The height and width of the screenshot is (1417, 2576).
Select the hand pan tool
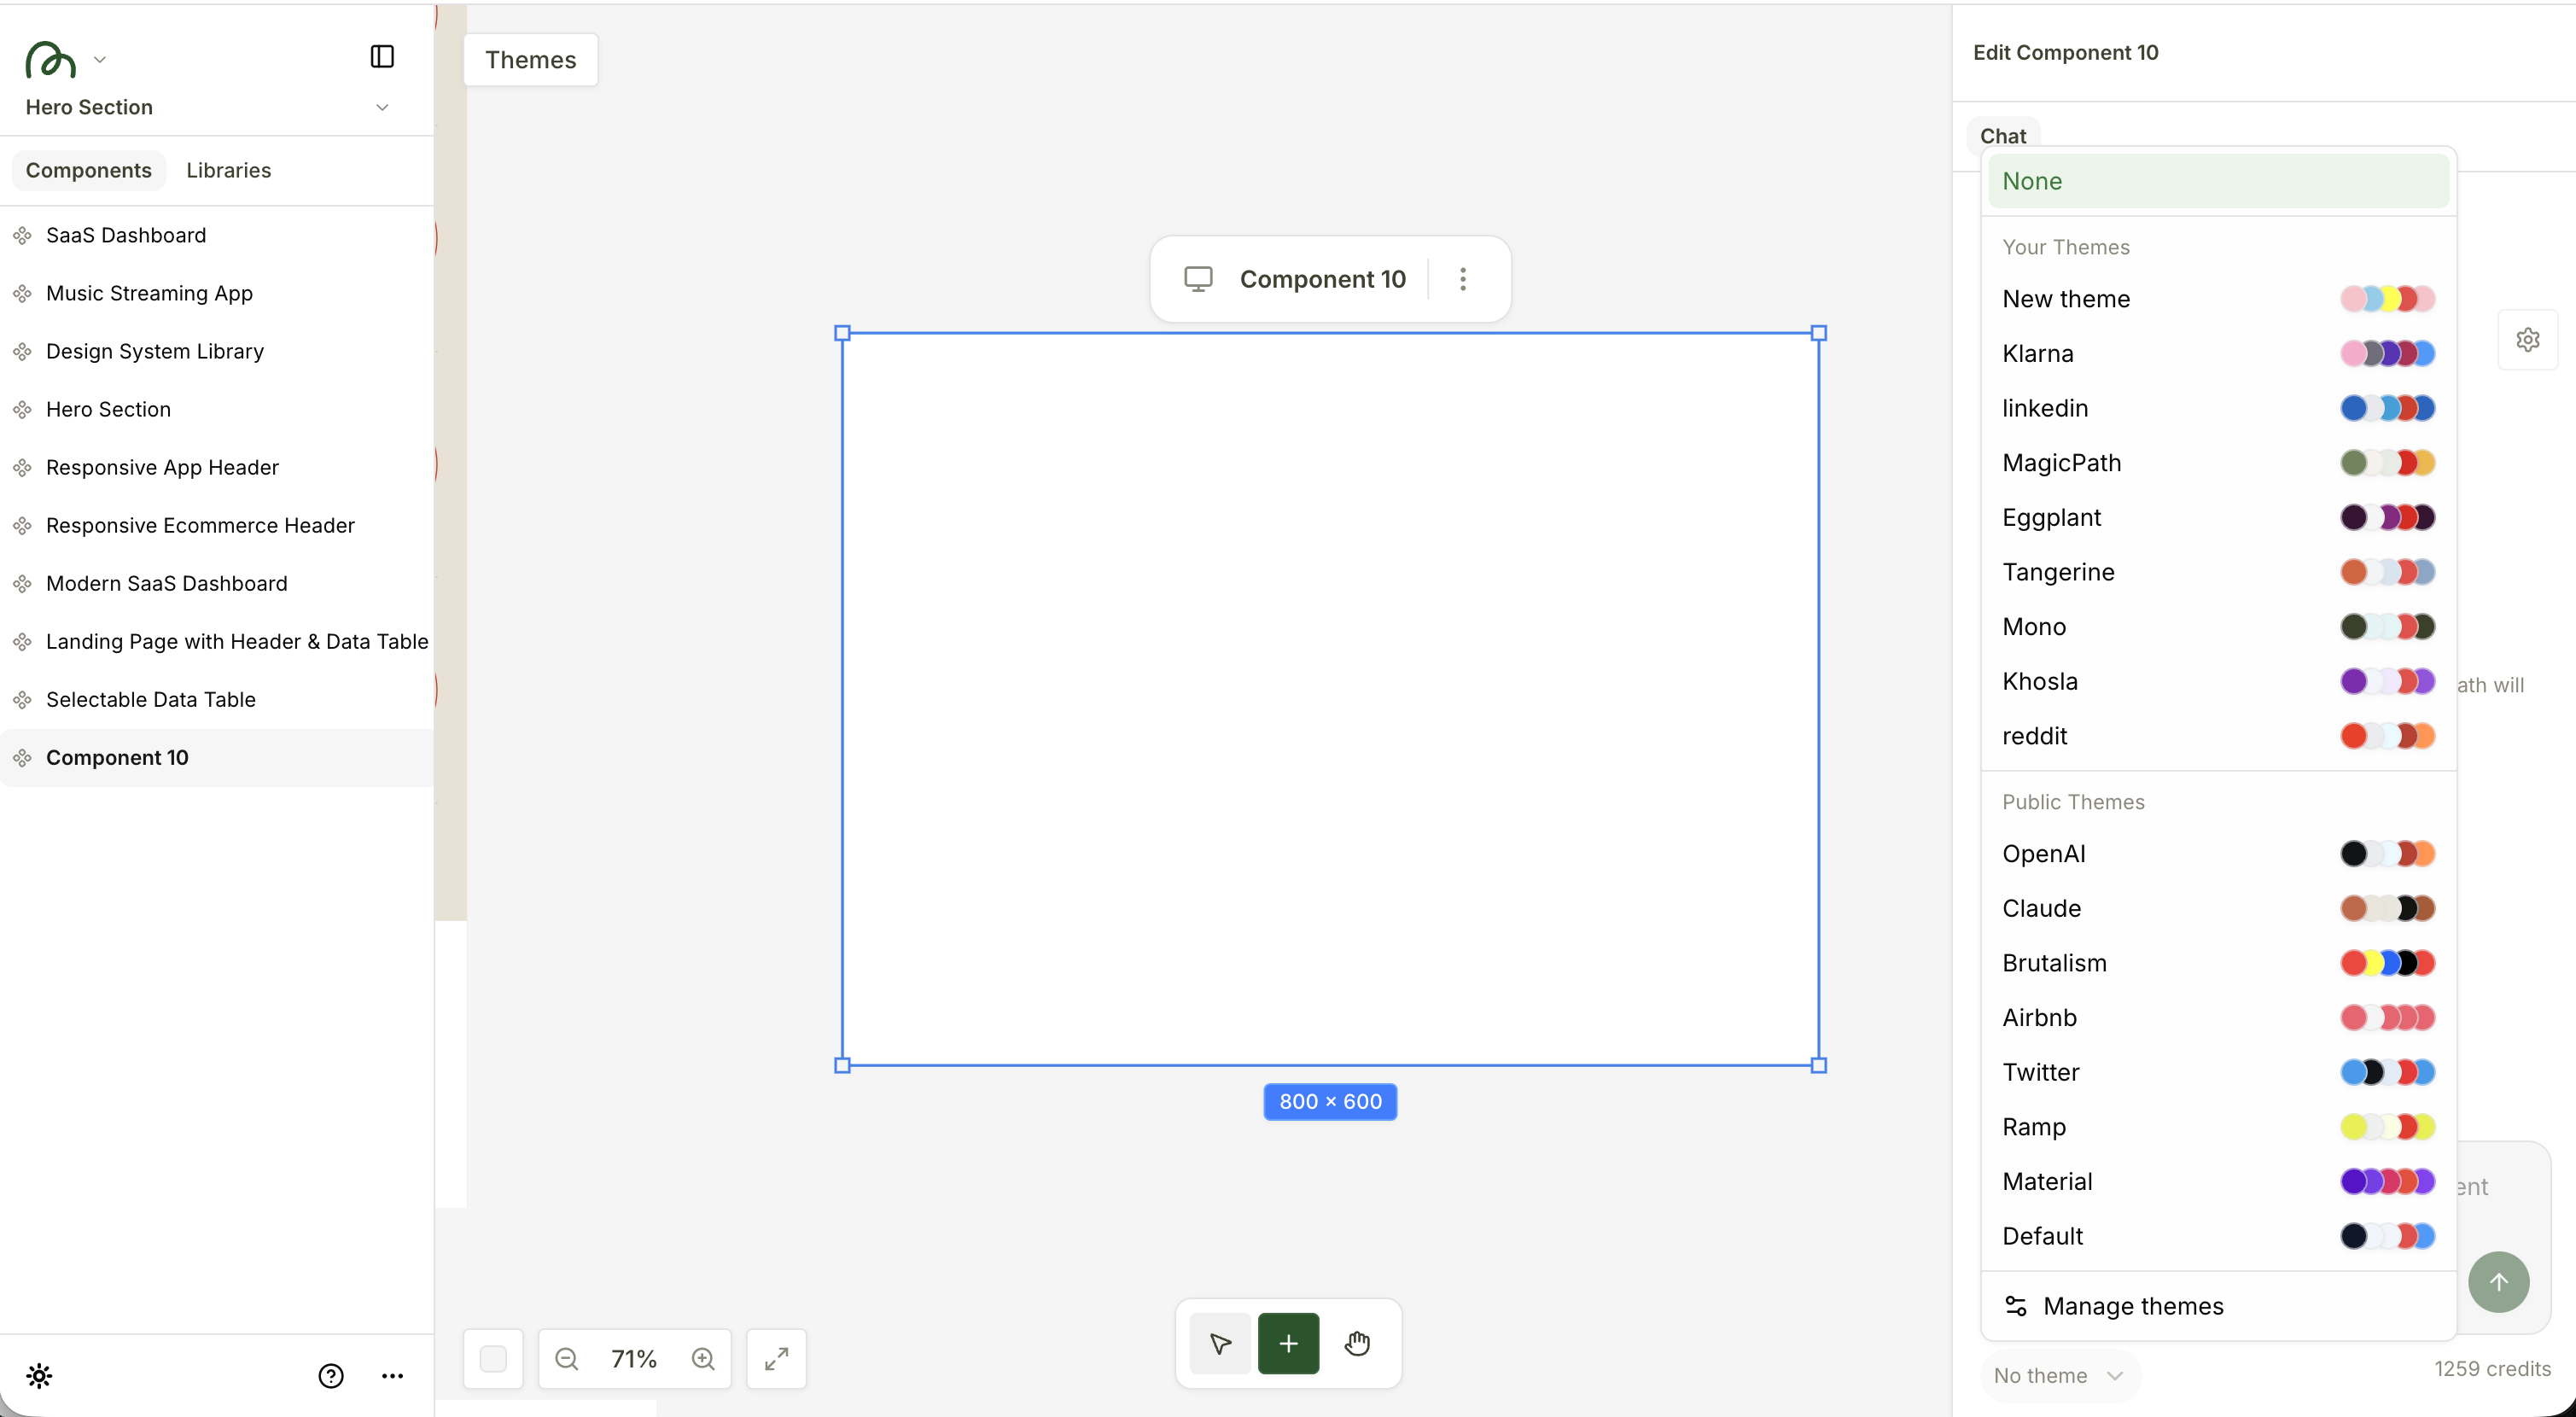coord(1357,1343)
